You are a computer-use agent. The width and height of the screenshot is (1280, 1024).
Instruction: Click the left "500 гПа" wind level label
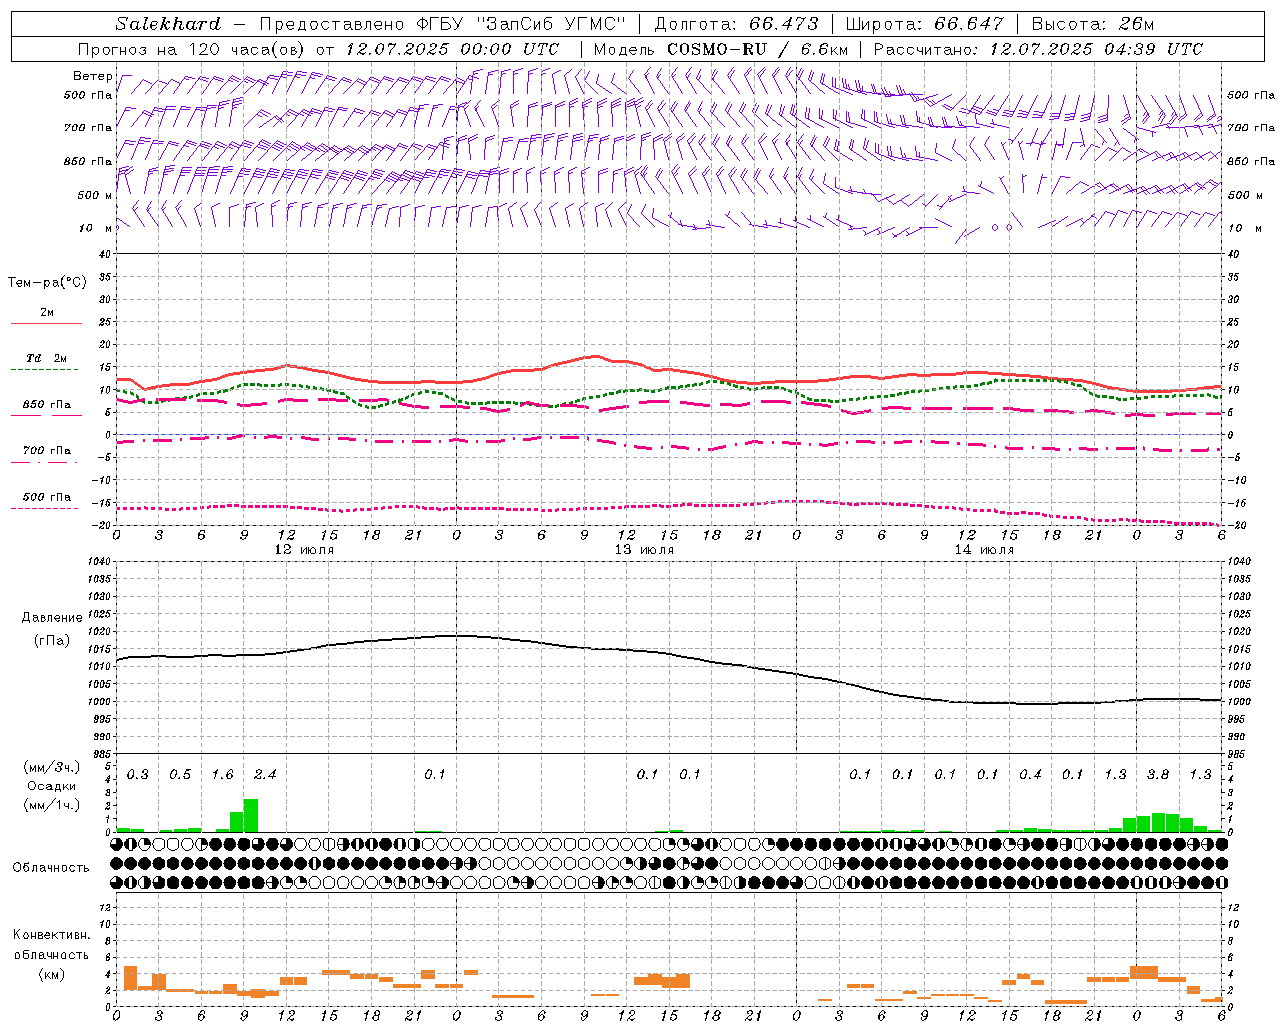pos(88,95)
